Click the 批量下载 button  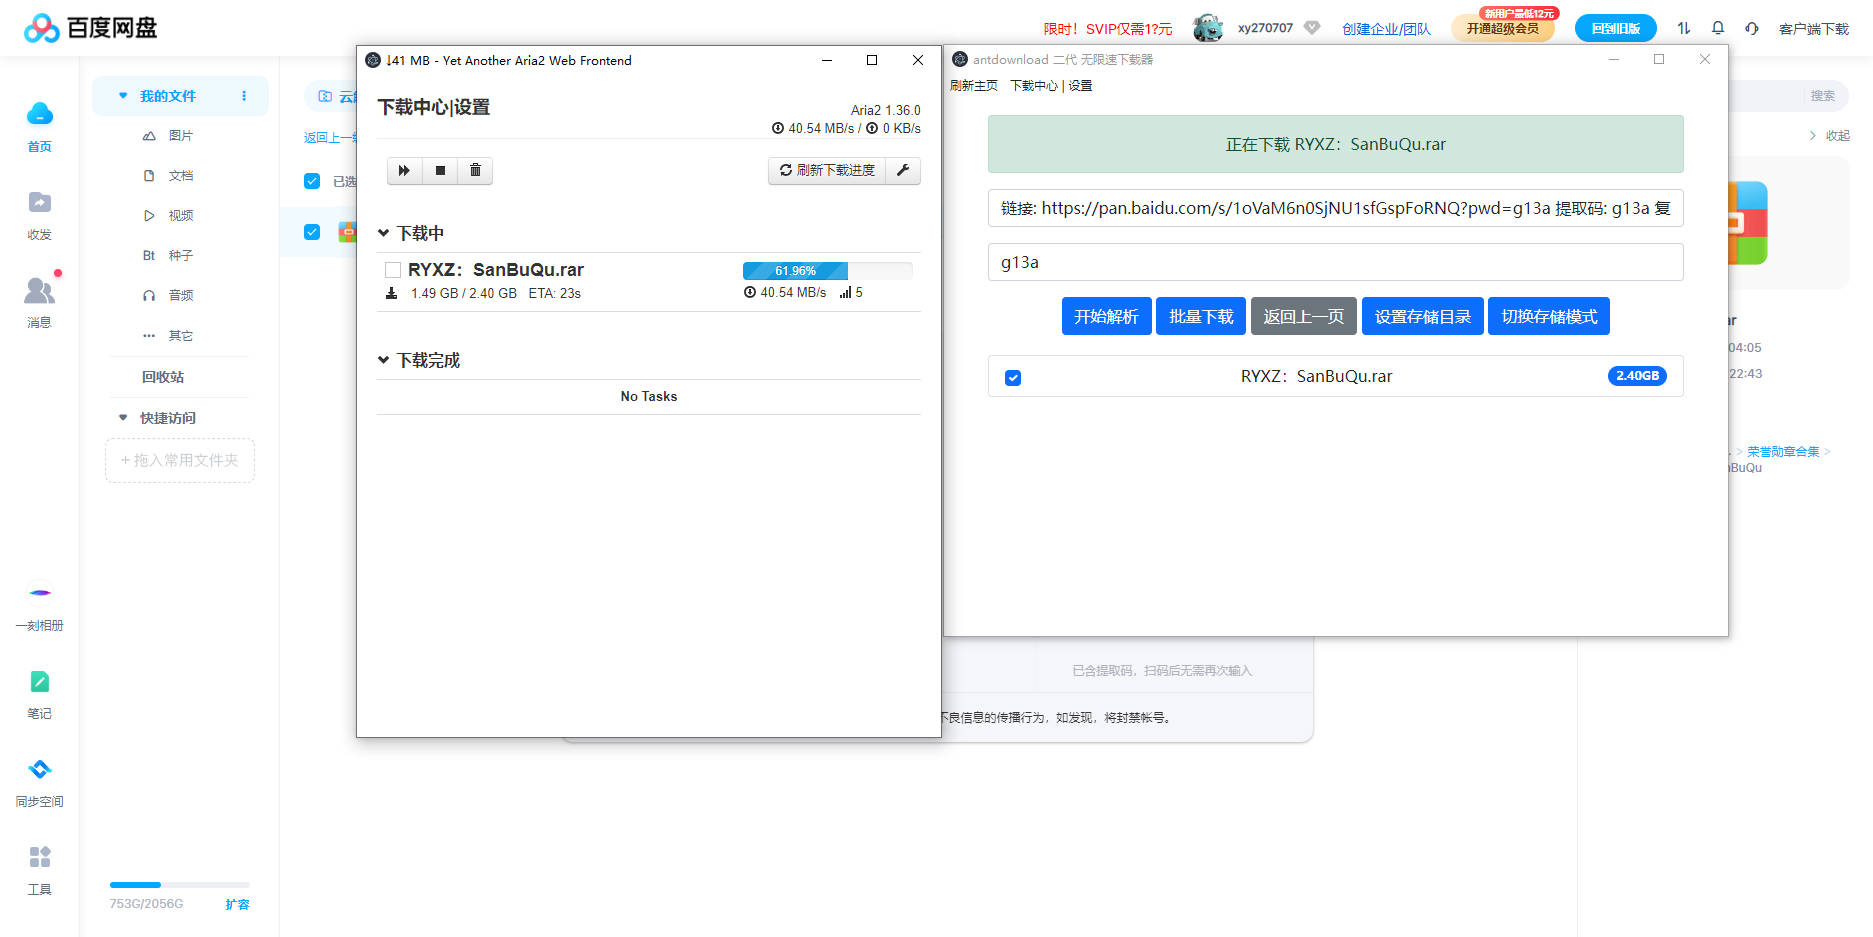1200,317
